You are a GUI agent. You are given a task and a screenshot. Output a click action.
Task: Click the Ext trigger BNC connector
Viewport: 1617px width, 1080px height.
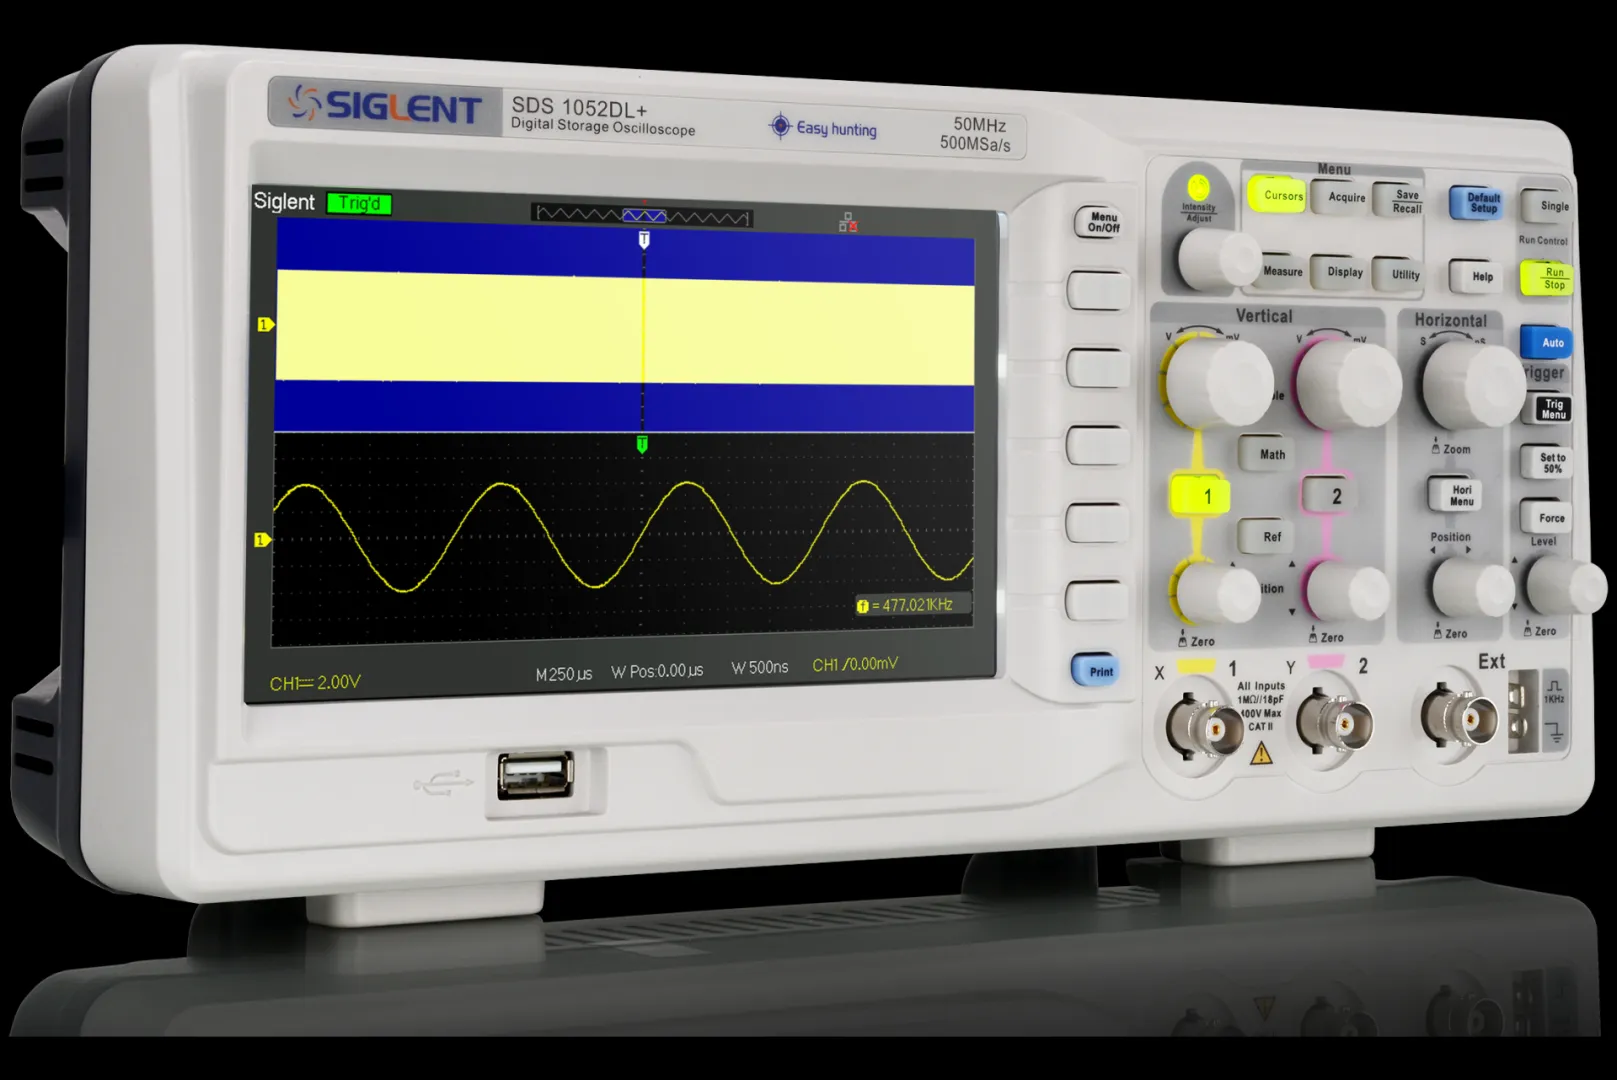click(1461, 716)
